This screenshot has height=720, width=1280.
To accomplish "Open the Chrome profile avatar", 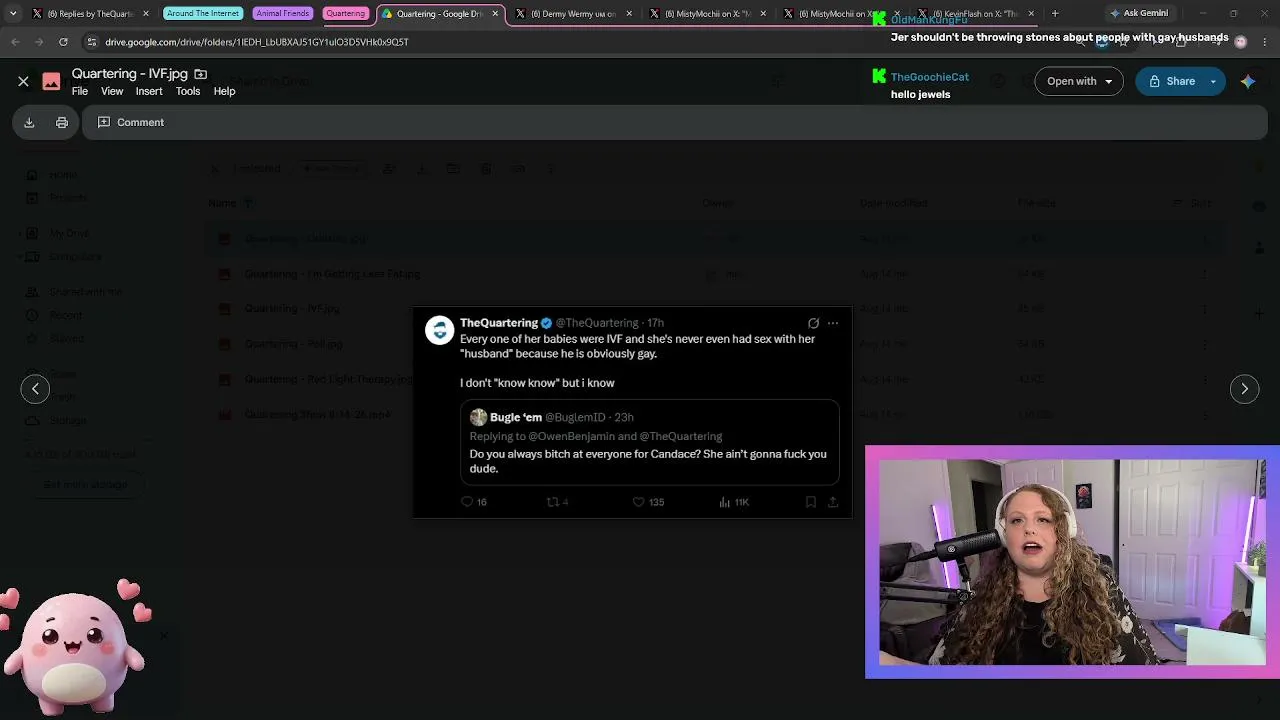I will coord(1241,42).
